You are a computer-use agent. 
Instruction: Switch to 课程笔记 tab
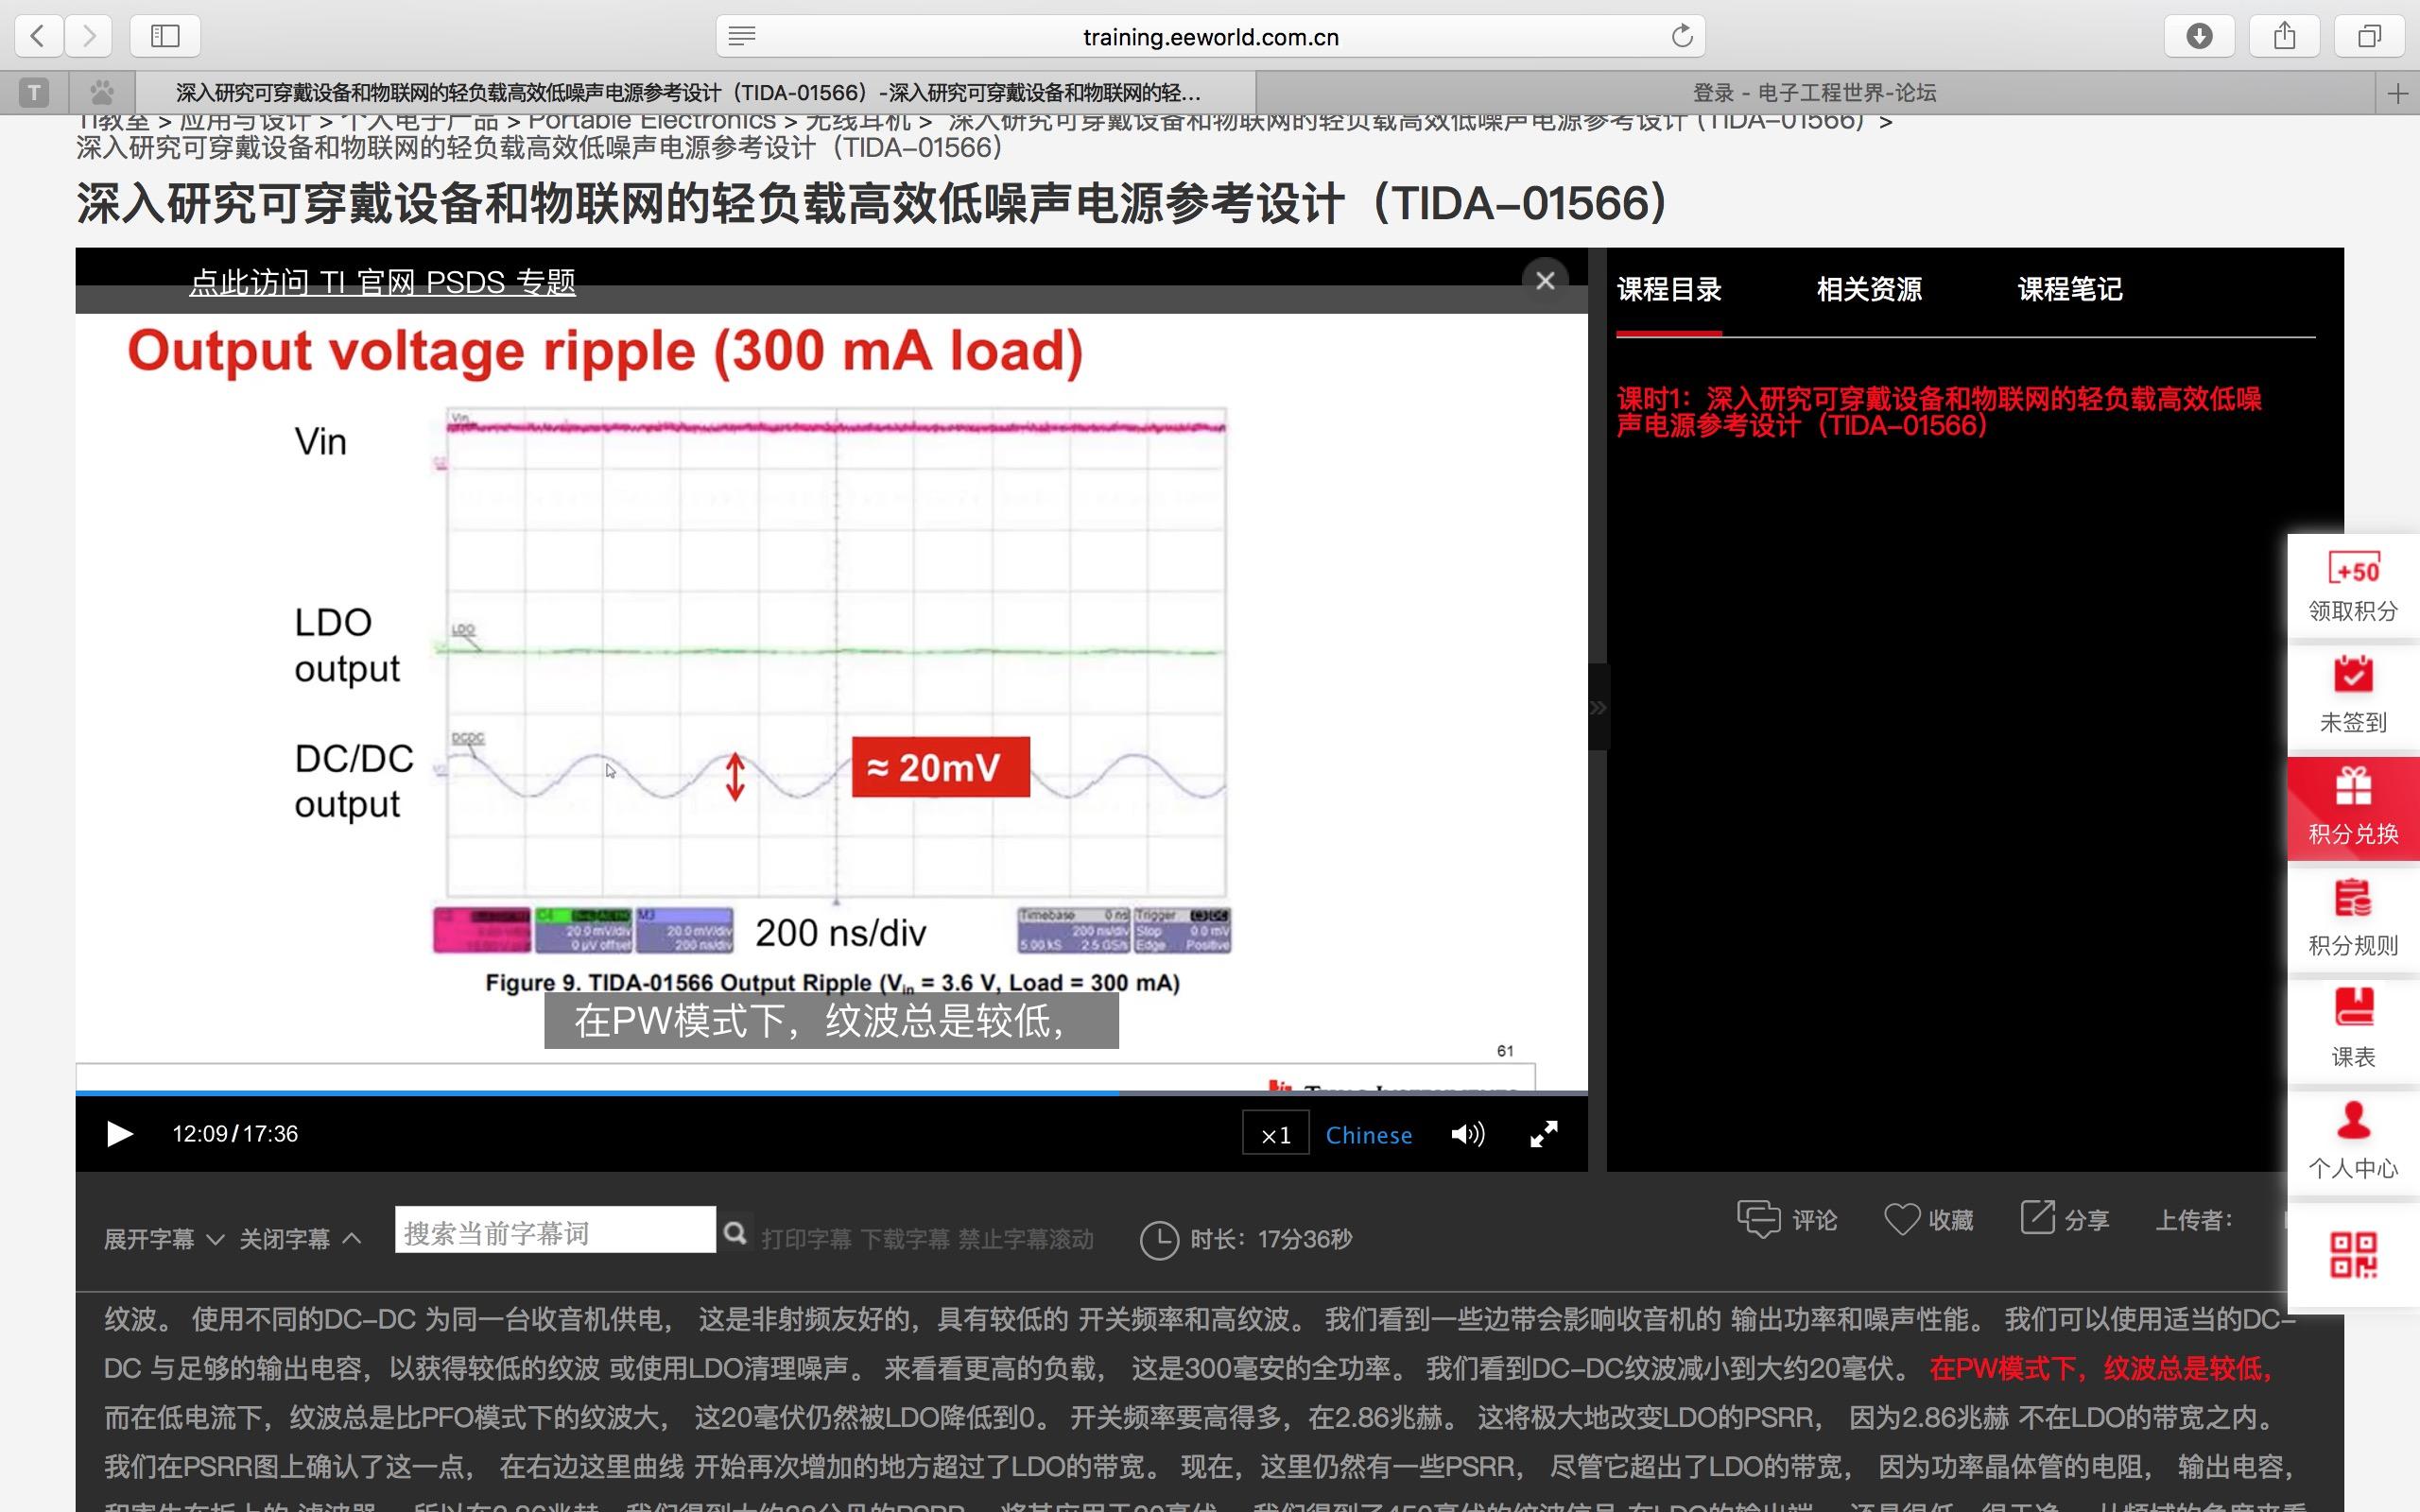[2069, 290]
